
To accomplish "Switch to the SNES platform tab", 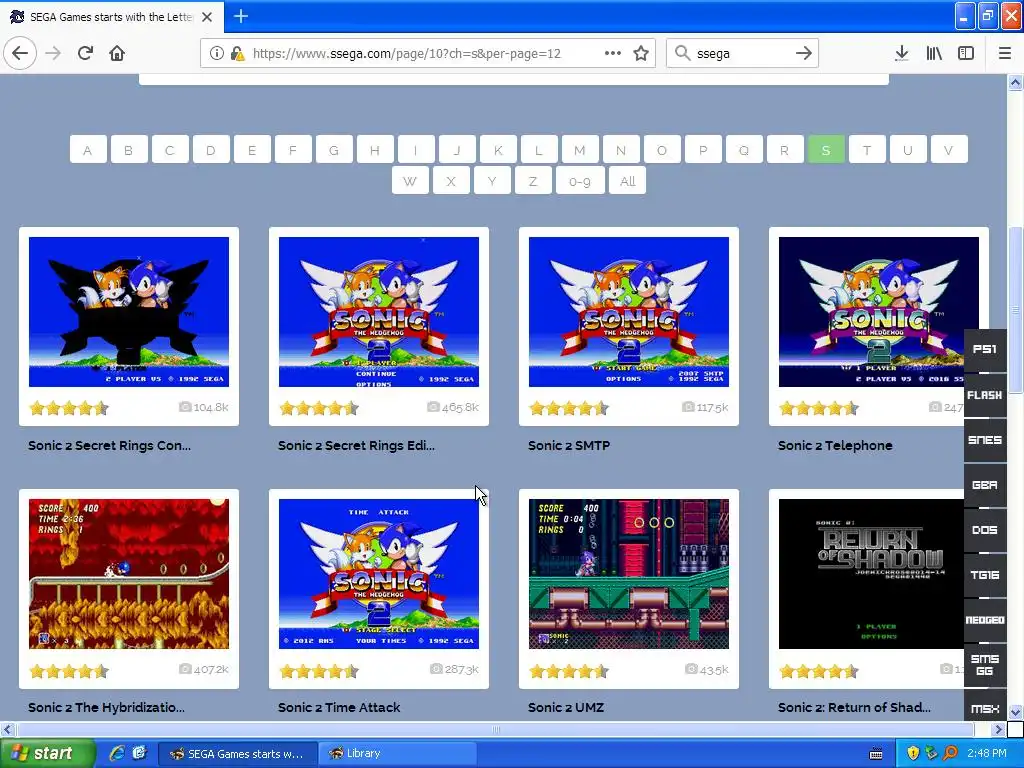I will point(985,440).
